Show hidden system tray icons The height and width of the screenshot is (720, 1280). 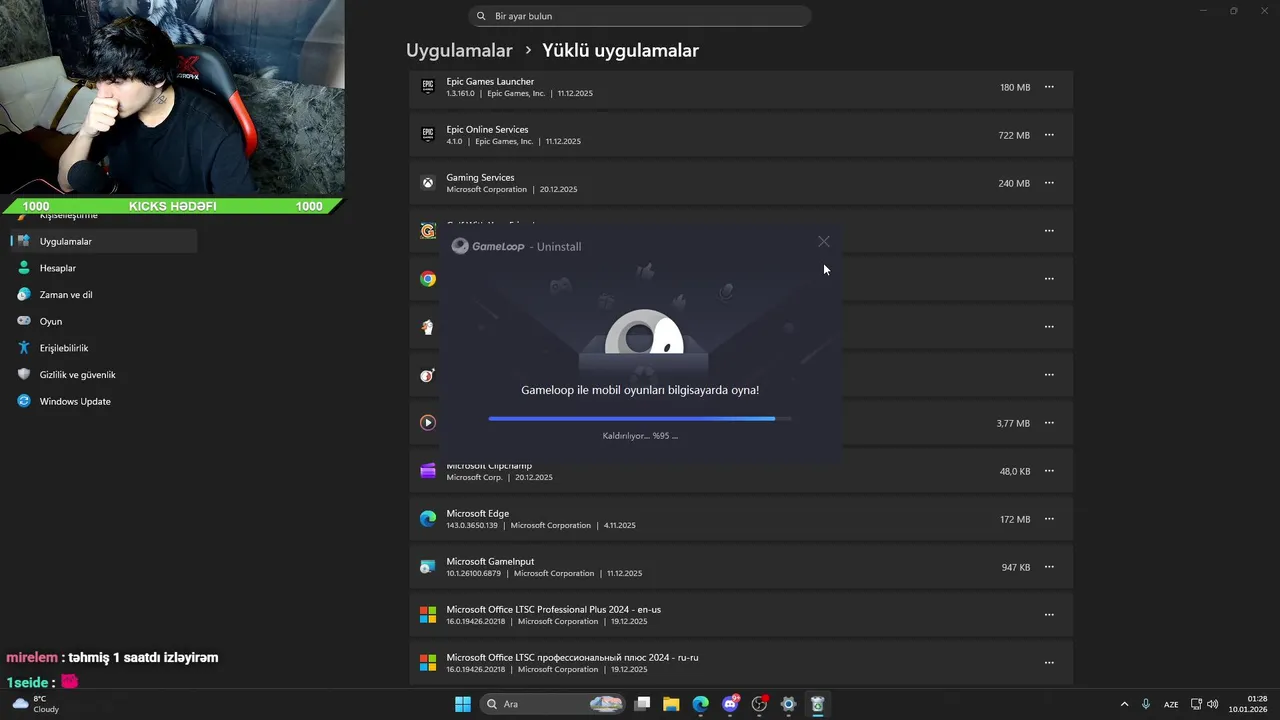1124,704
